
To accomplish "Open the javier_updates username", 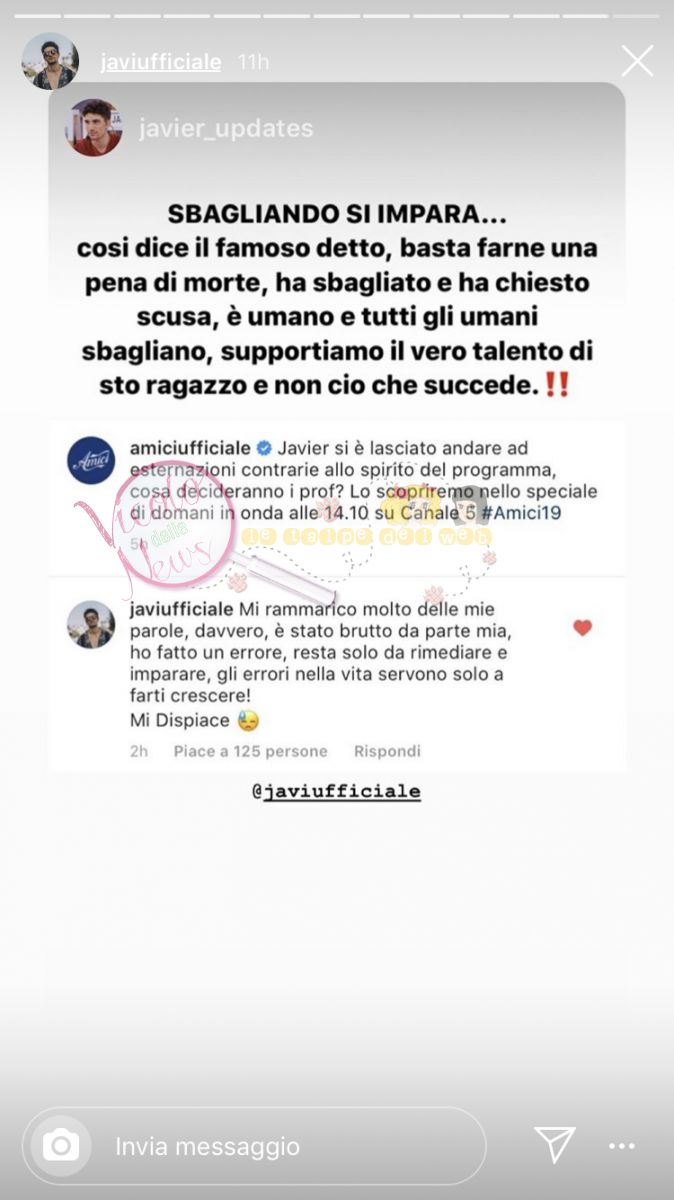I will coord(228,129).
